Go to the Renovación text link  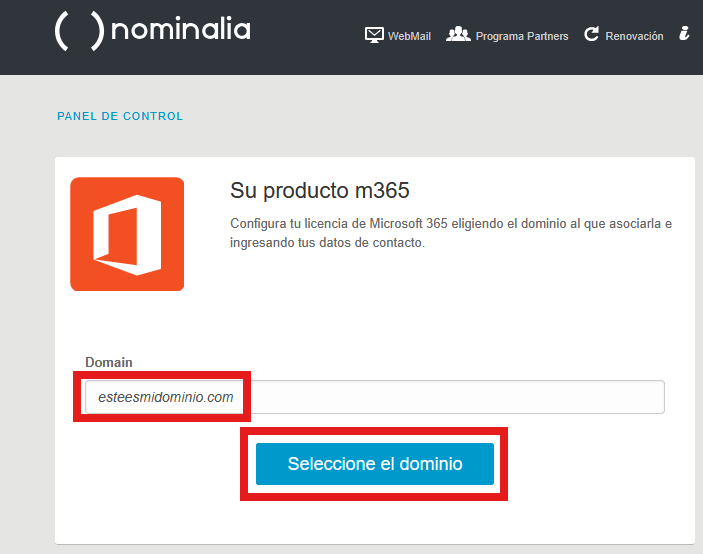pos(634,36)
